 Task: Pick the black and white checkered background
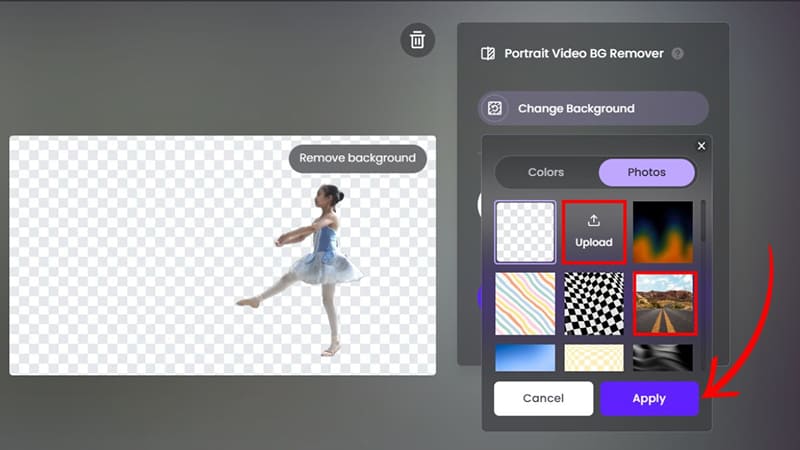point(594,303)
